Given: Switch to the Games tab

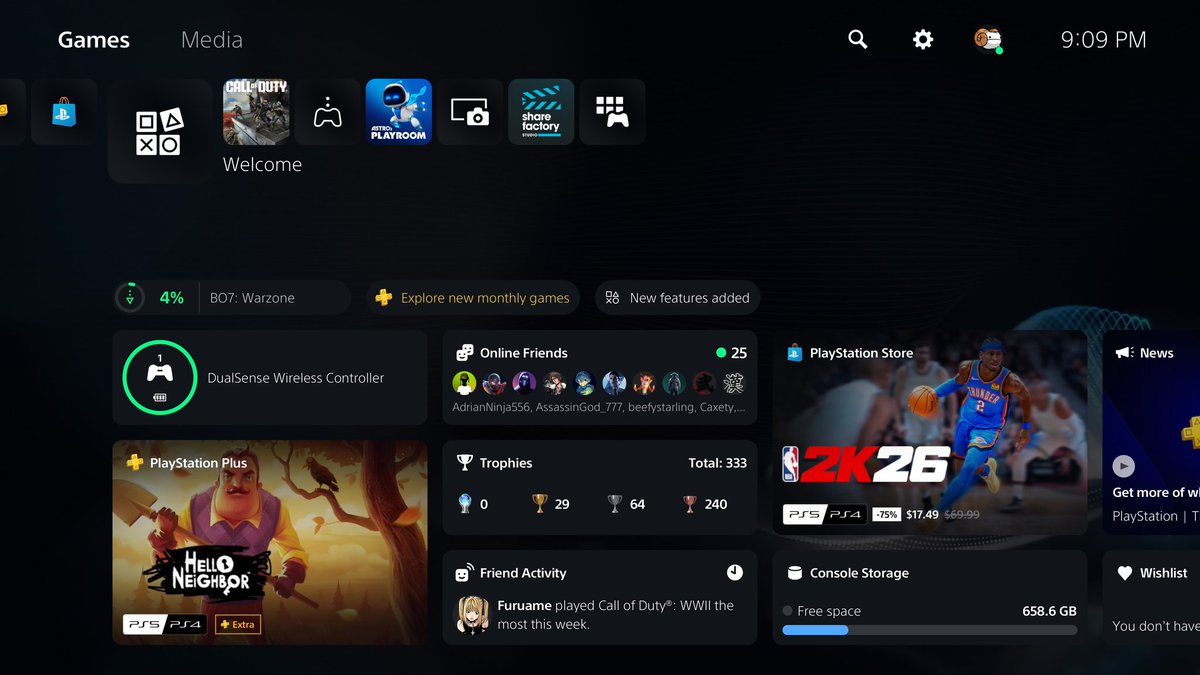Looking at the screenshot, I should pos(94,40).
